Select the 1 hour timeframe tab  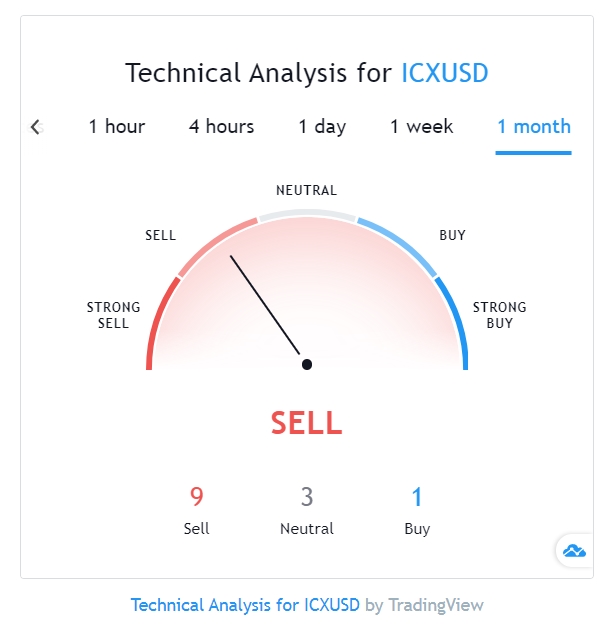point(117,127)
